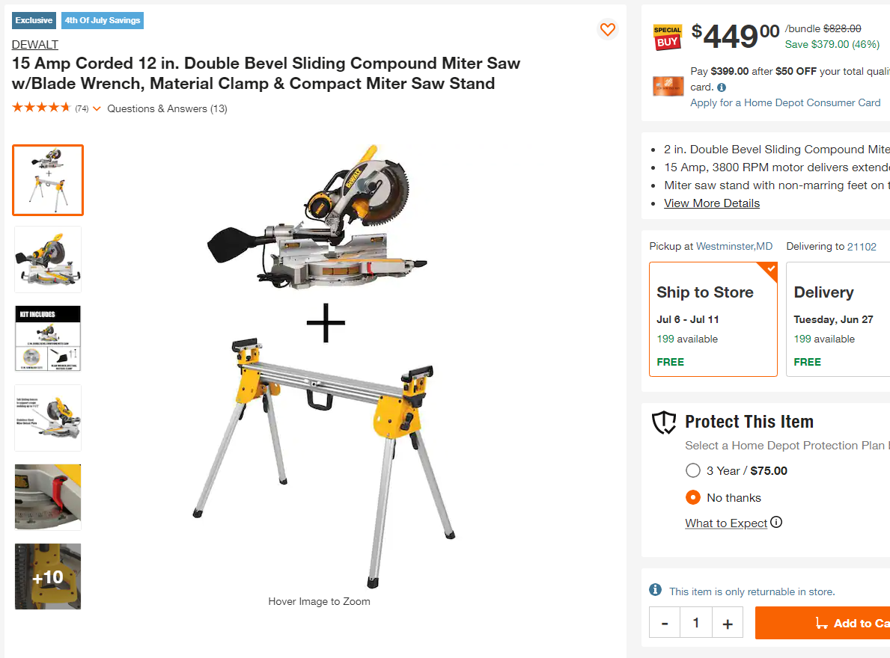Save this item using the heart icon
The height and width of the screenshot is (658, 890).
point(608,30)
